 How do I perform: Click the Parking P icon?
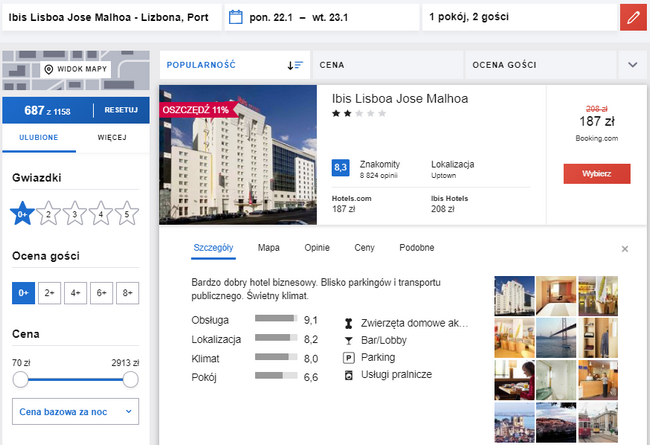pos(349,357)
